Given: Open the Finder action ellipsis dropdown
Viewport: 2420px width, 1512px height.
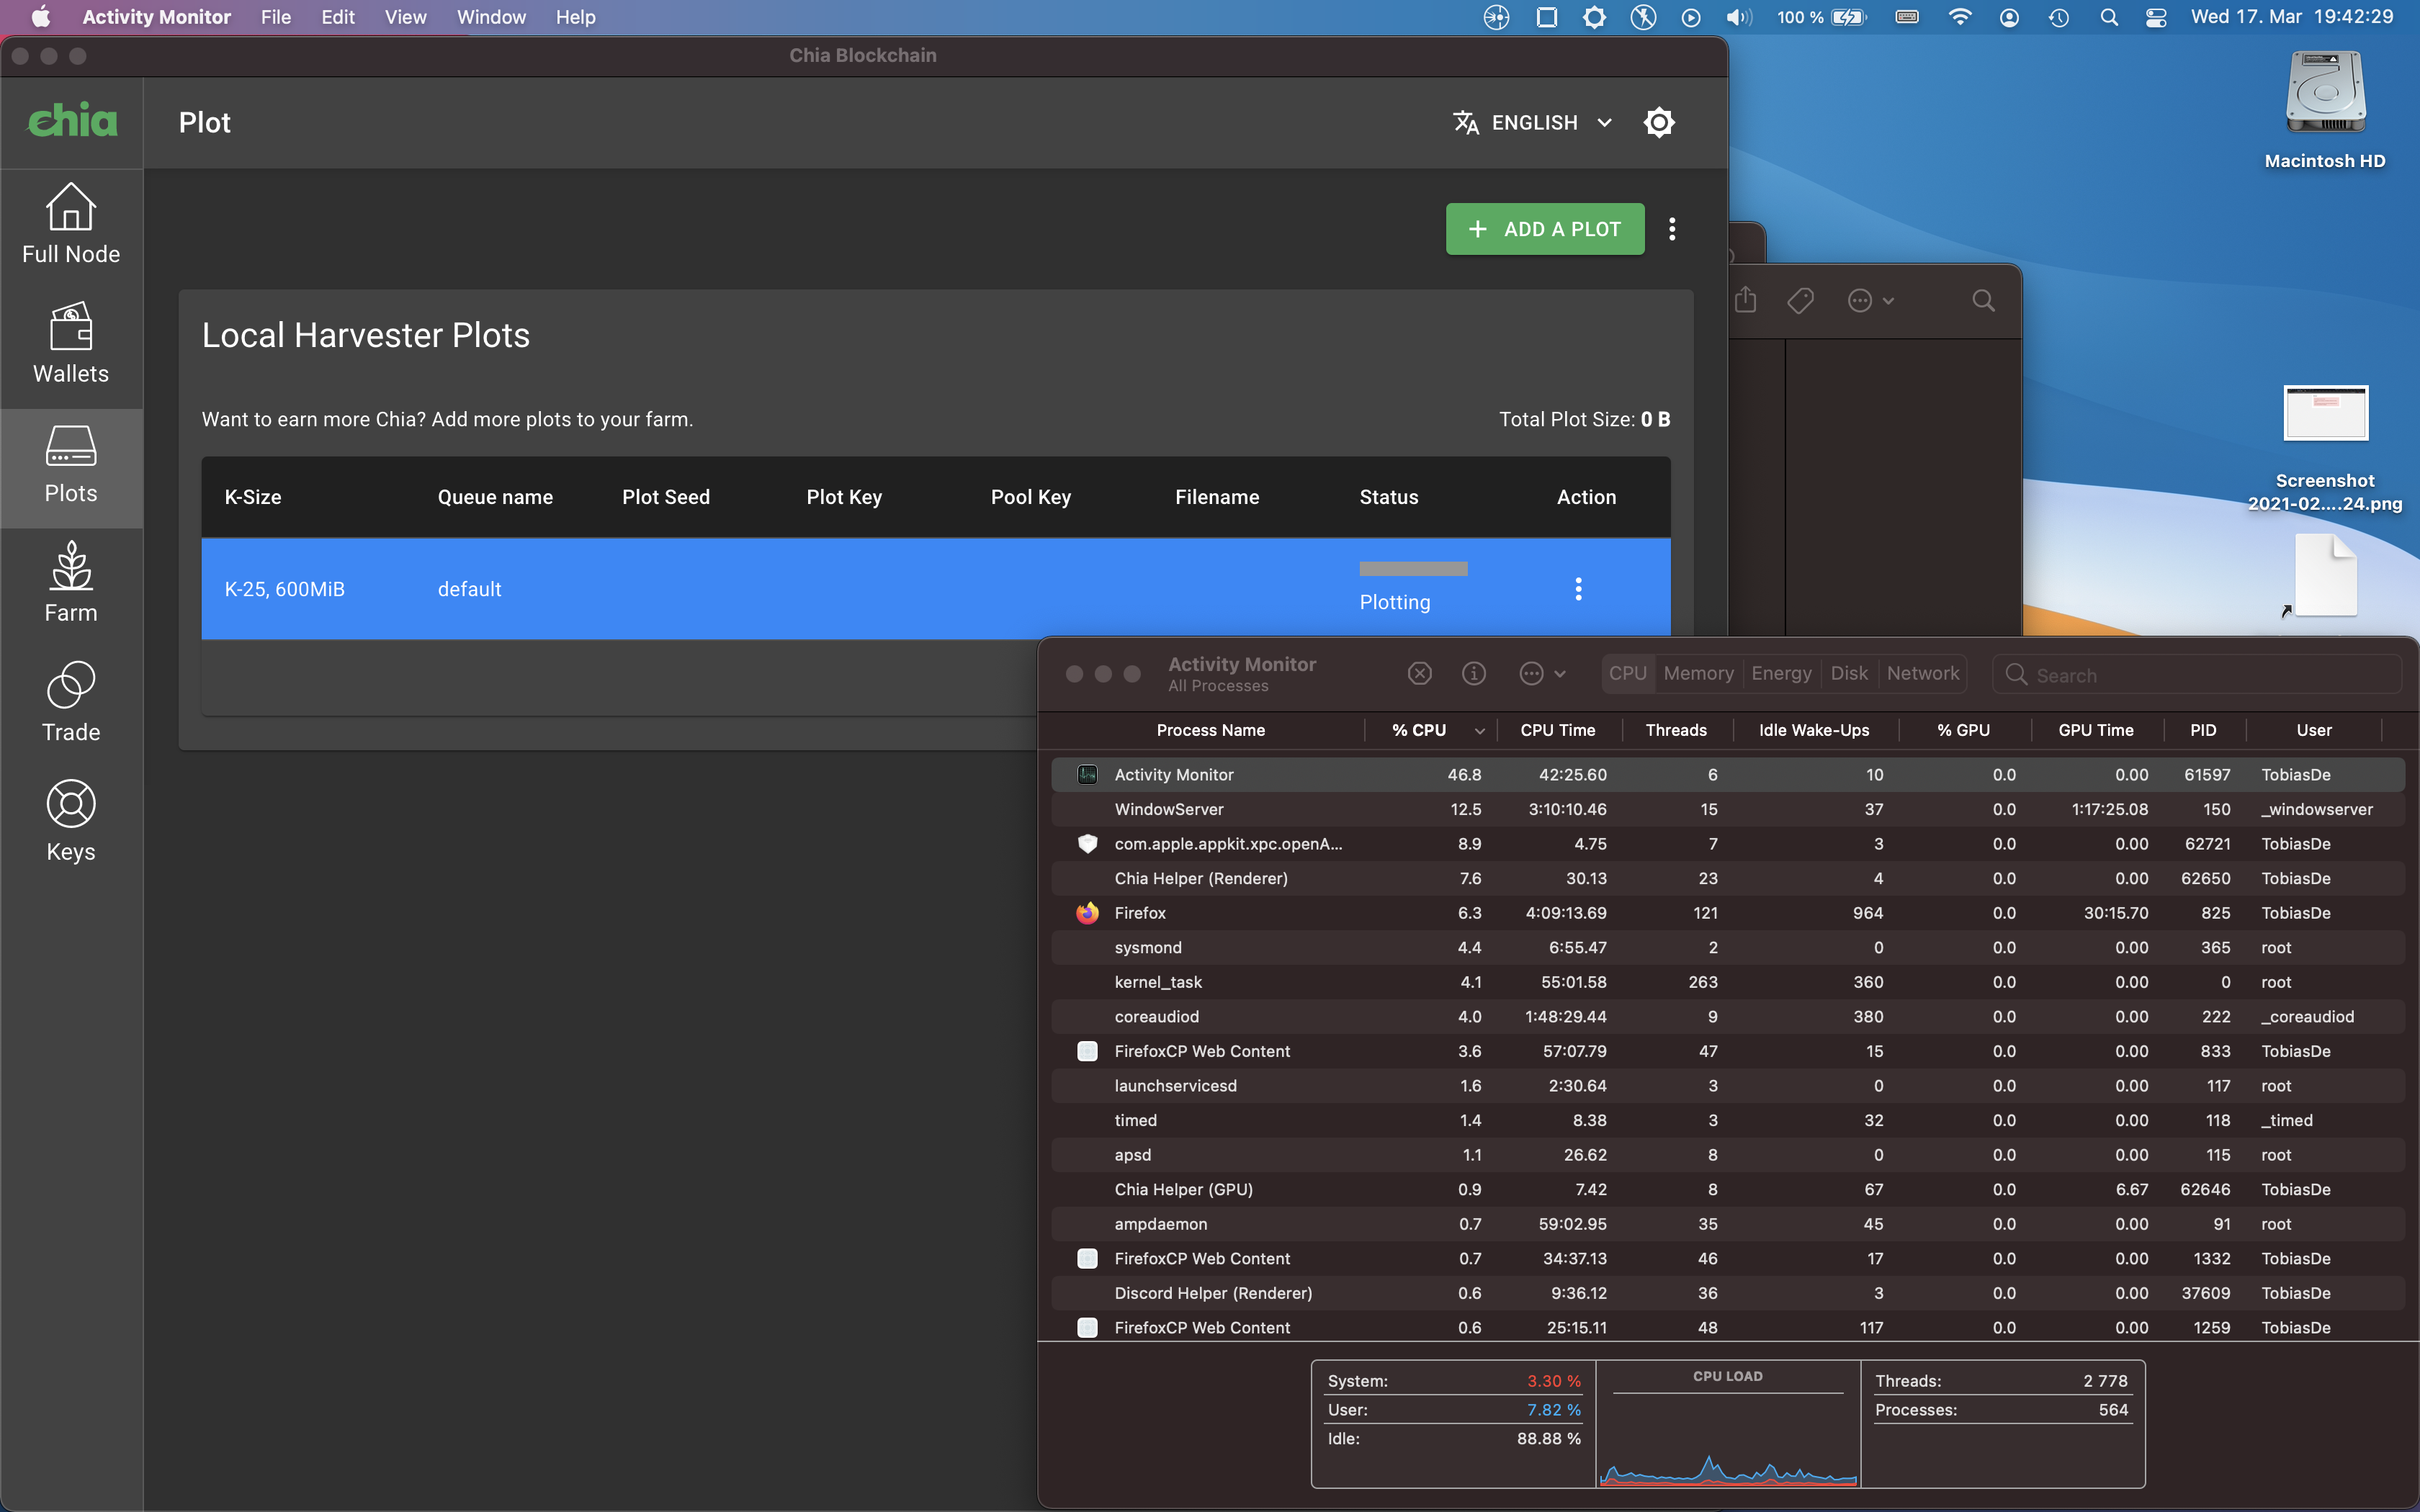Looking at the screenshot, I should click(1870, 300).
